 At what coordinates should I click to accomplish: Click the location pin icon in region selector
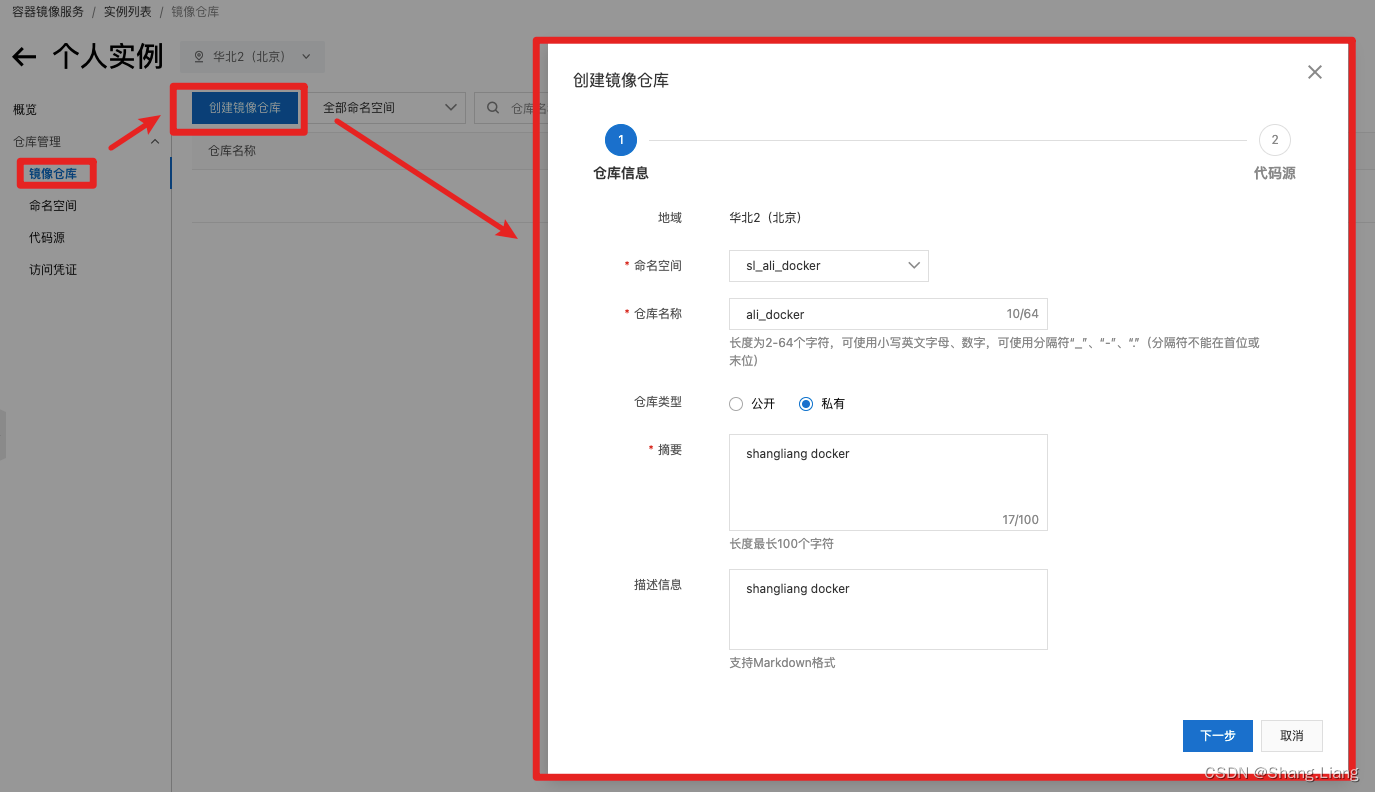[x=200, y=56]
